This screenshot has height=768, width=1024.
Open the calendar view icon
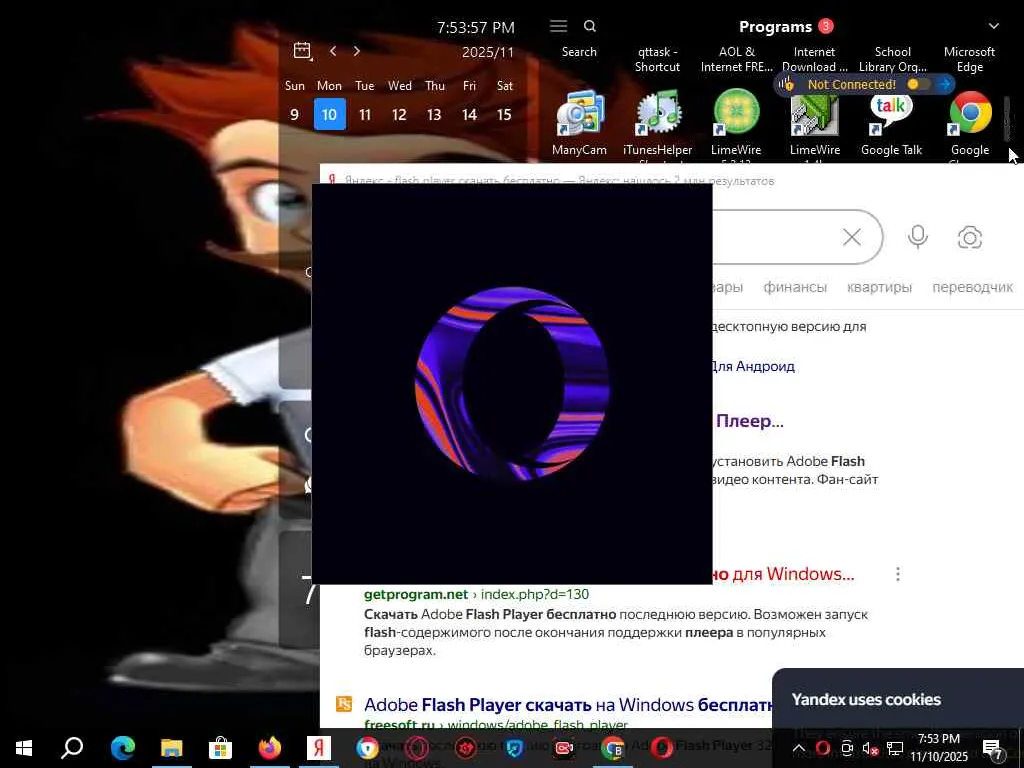(302, 50)
